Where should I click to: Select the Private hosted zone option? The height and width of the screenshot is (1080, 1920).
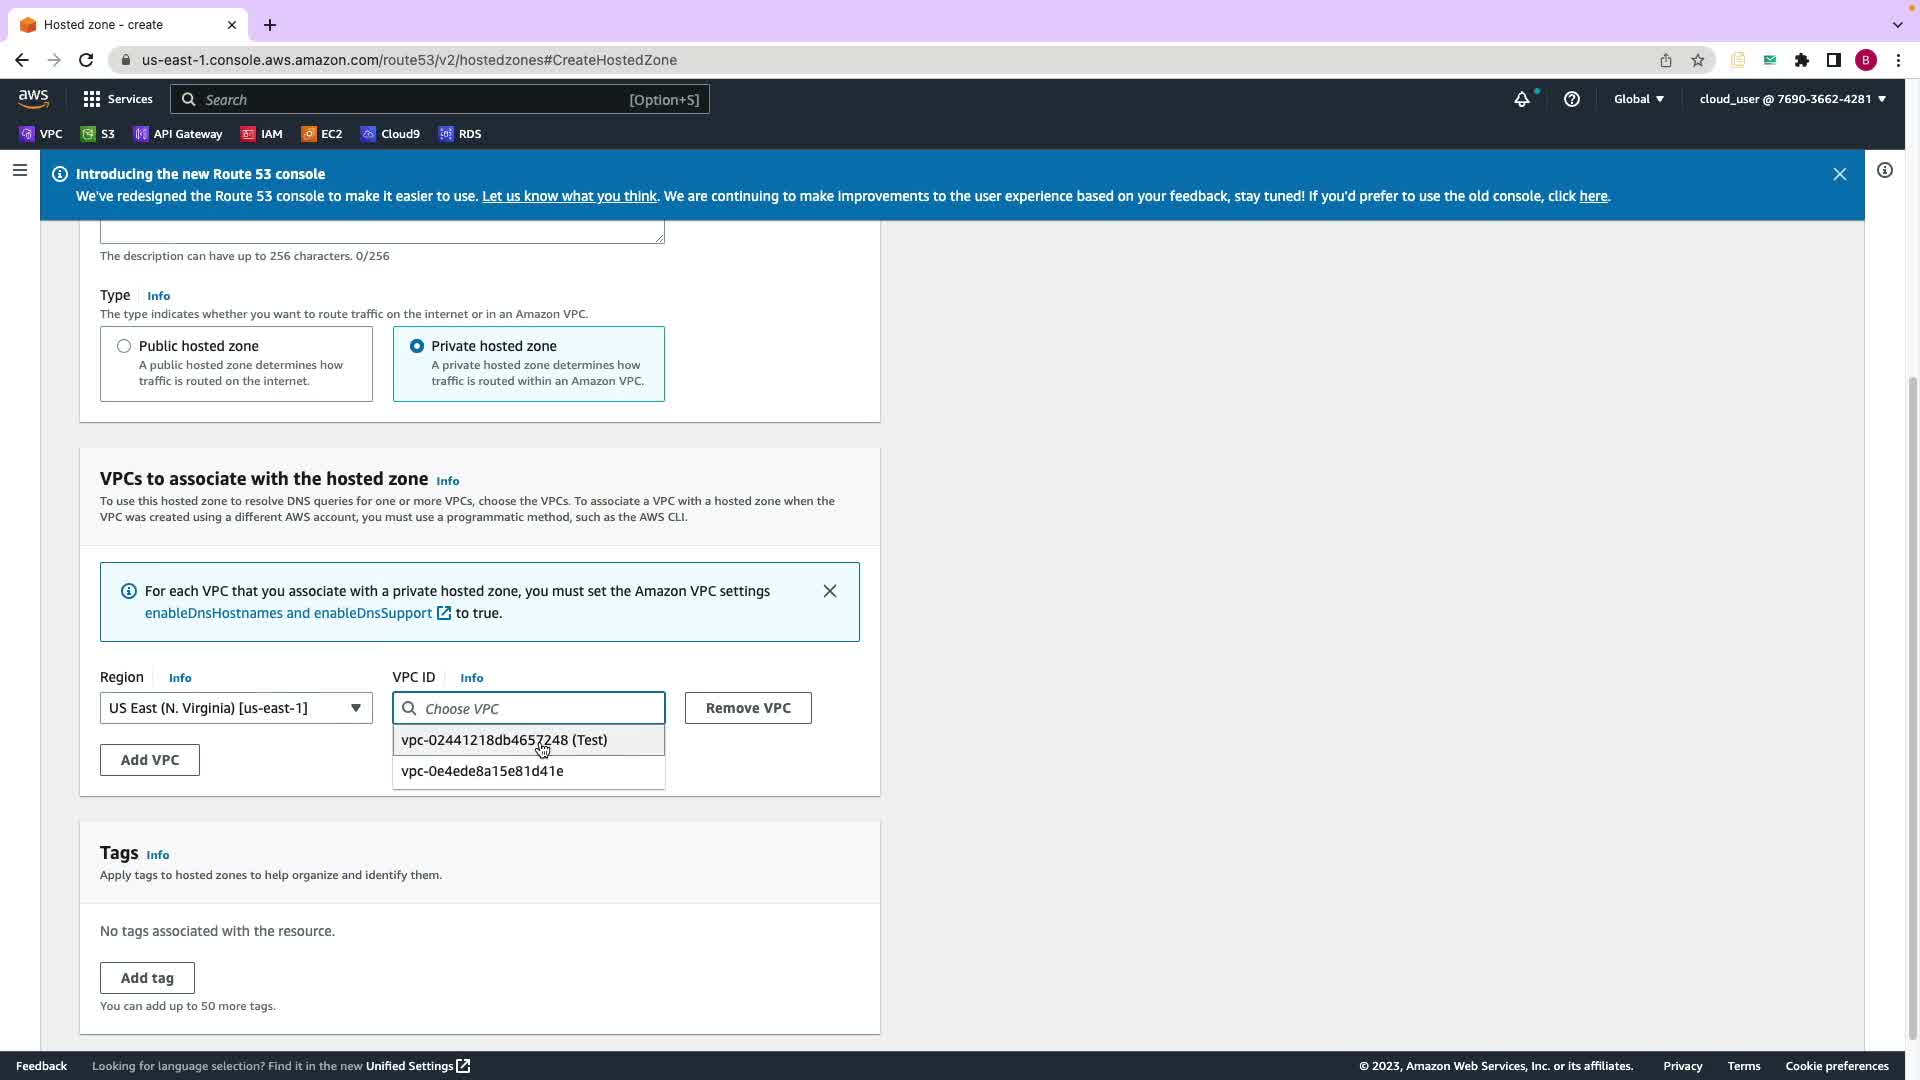[417, 346]
